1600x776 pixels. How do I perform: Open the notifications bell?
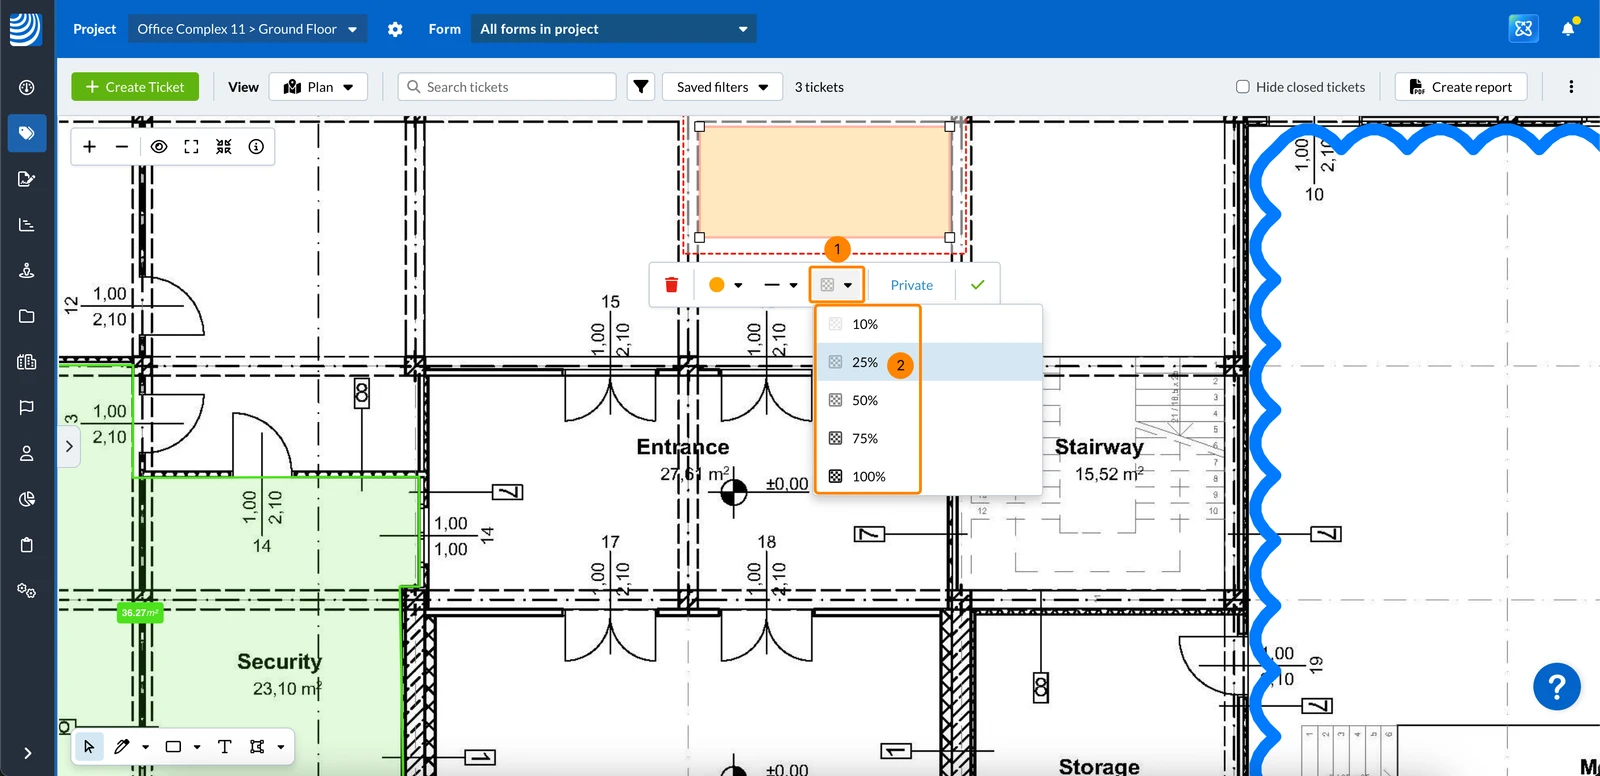(x=1568, y=29)
